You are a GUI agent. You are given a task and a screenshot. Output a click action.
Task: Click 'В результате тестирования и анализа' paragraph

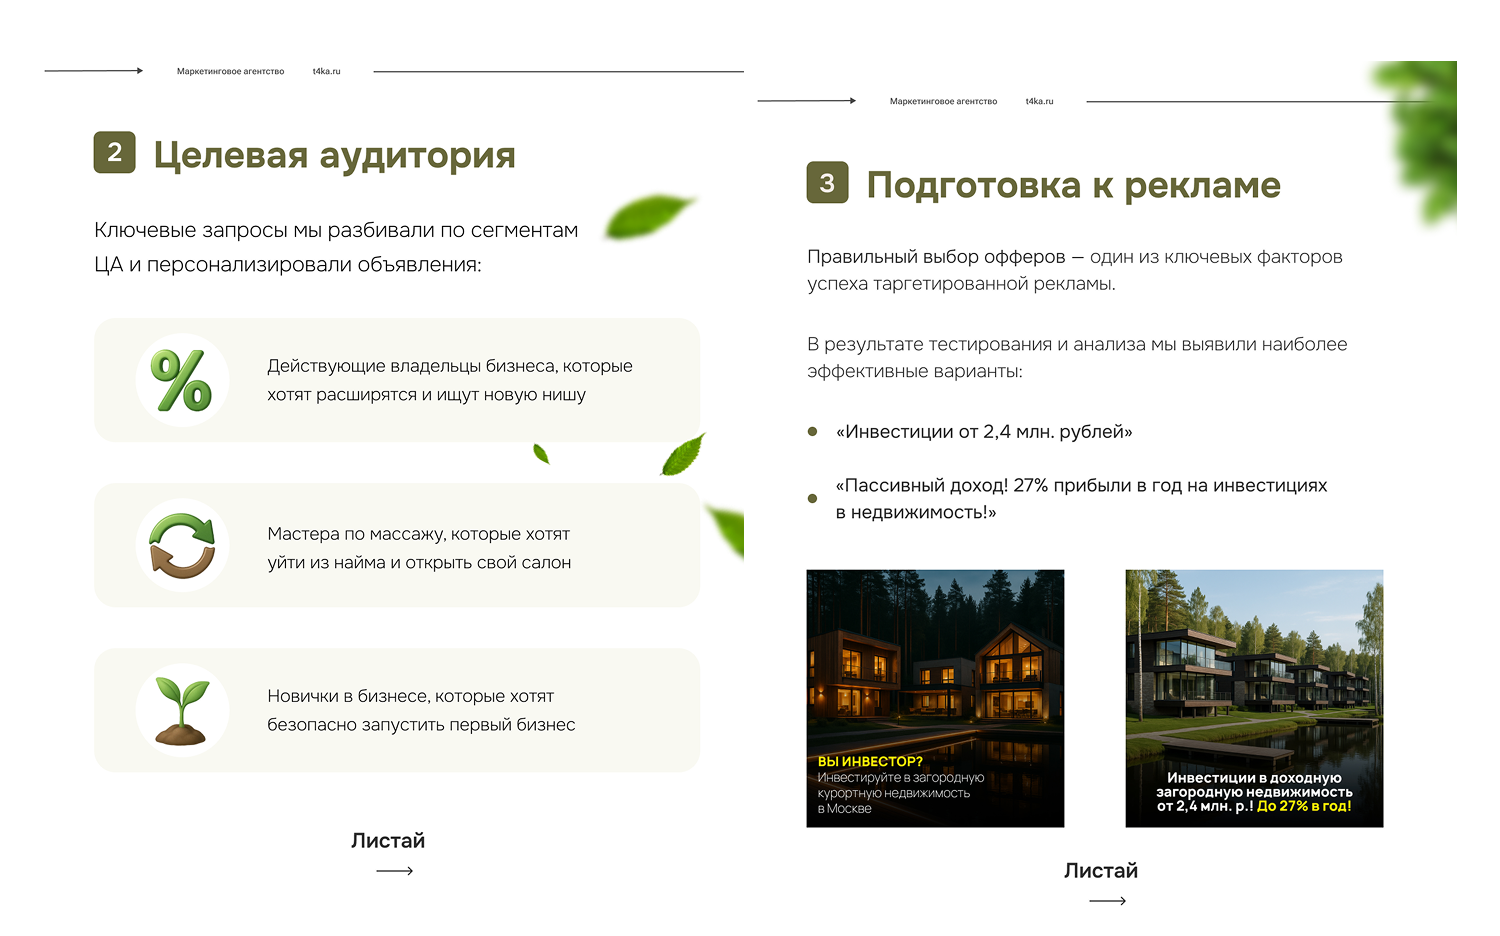pyautogui.click(x=1077, y=357)
